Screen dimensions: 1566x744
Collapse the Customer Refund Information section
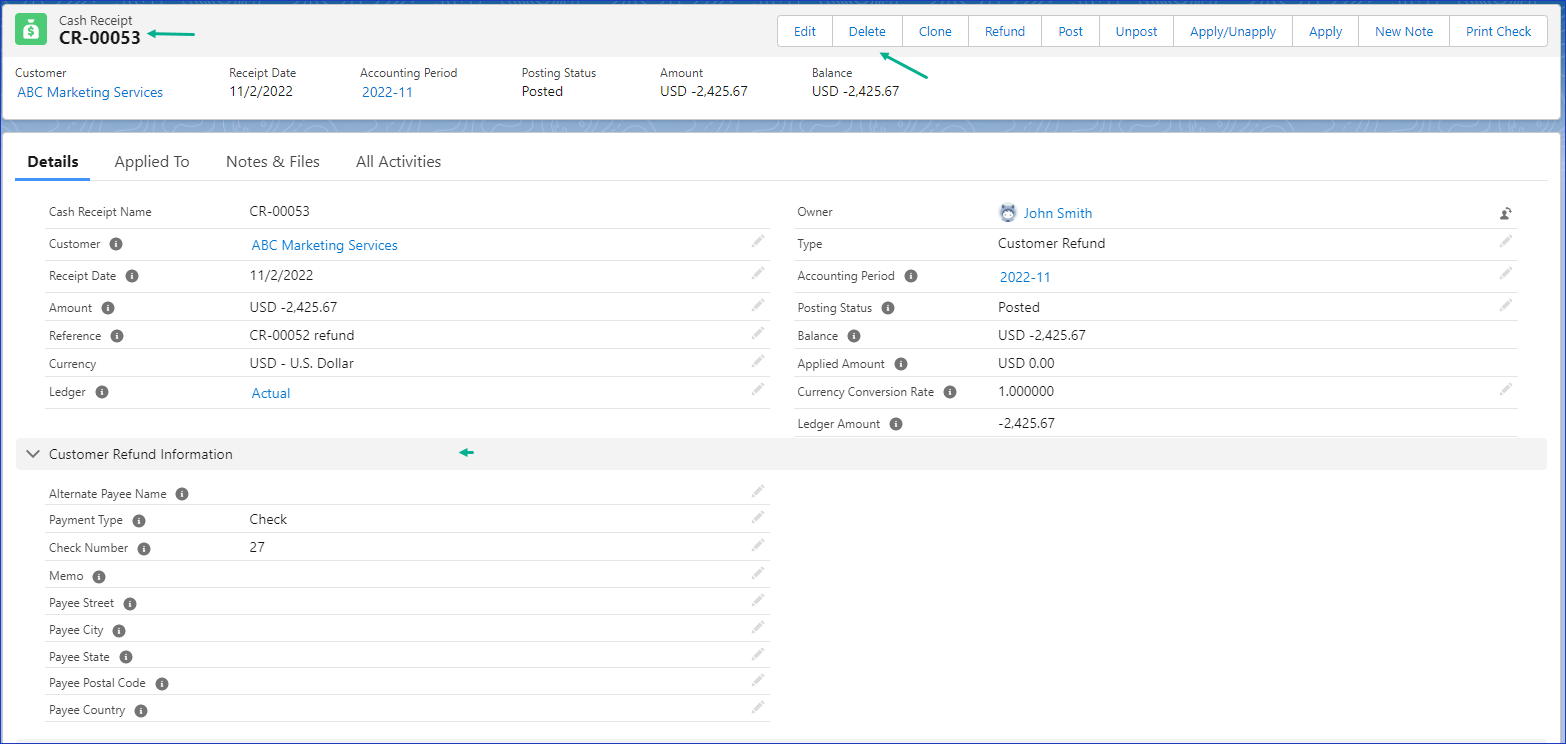33,454
